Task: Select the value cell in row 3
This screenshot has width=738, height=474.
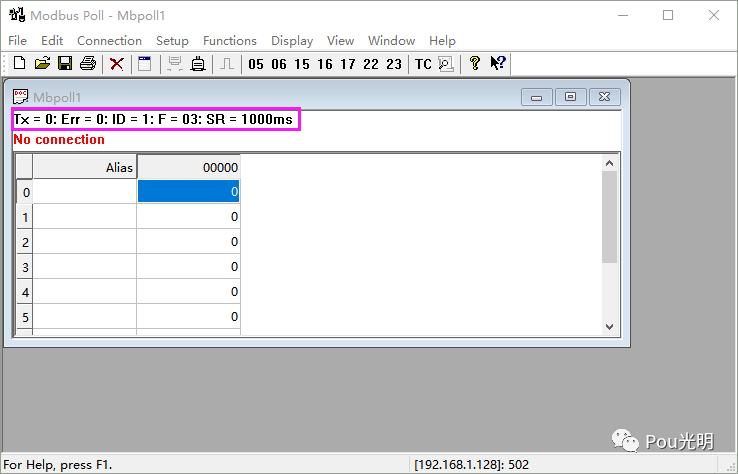Action: [x=189, y=266]
